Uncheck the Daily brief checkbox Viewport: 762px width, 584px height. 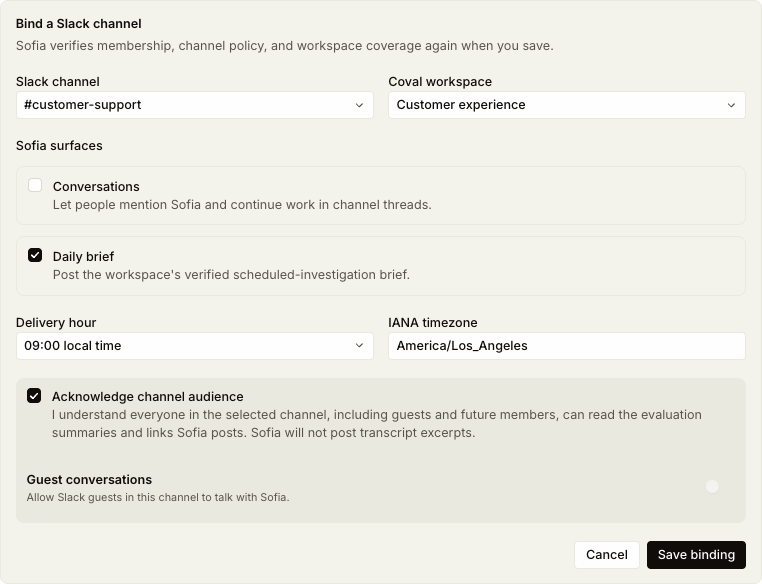(x=35, y=255)
